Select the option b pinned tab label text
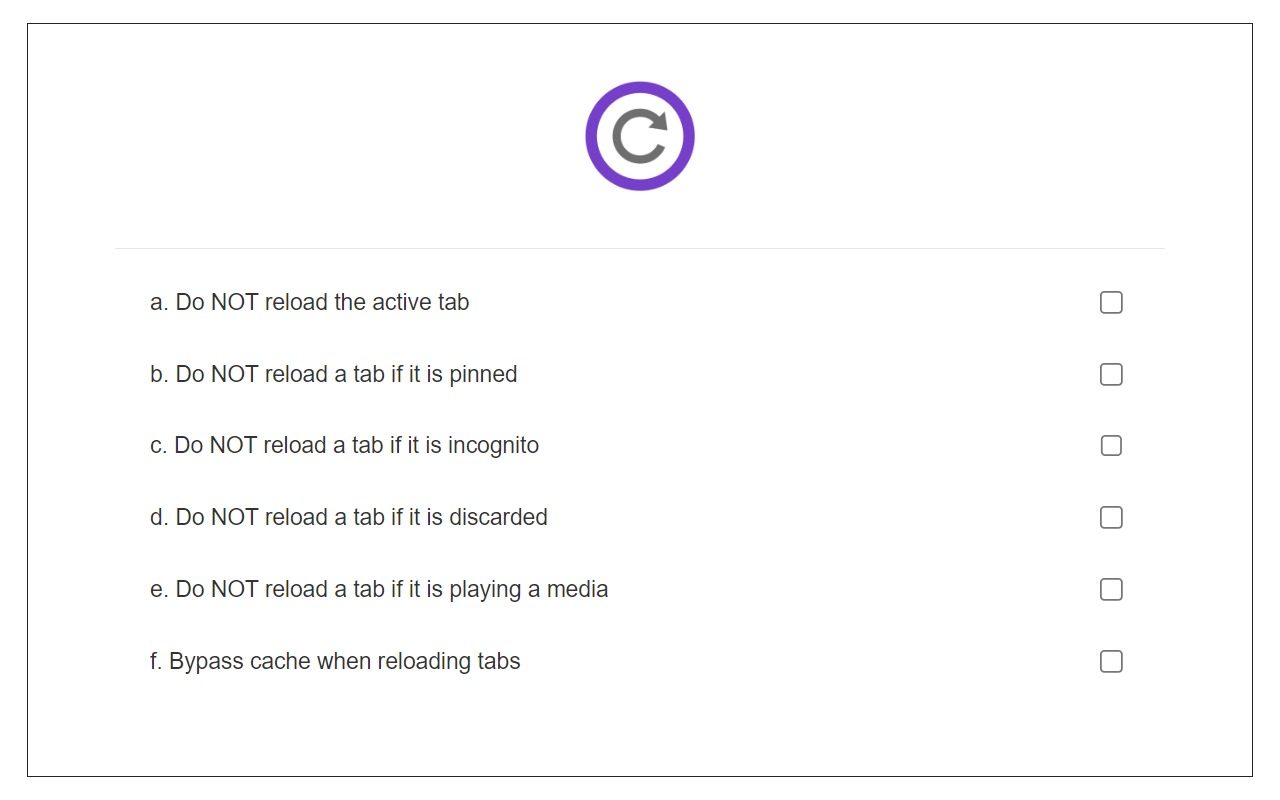1280x800 pixels. pyautogui.click(x=333, y=374)
